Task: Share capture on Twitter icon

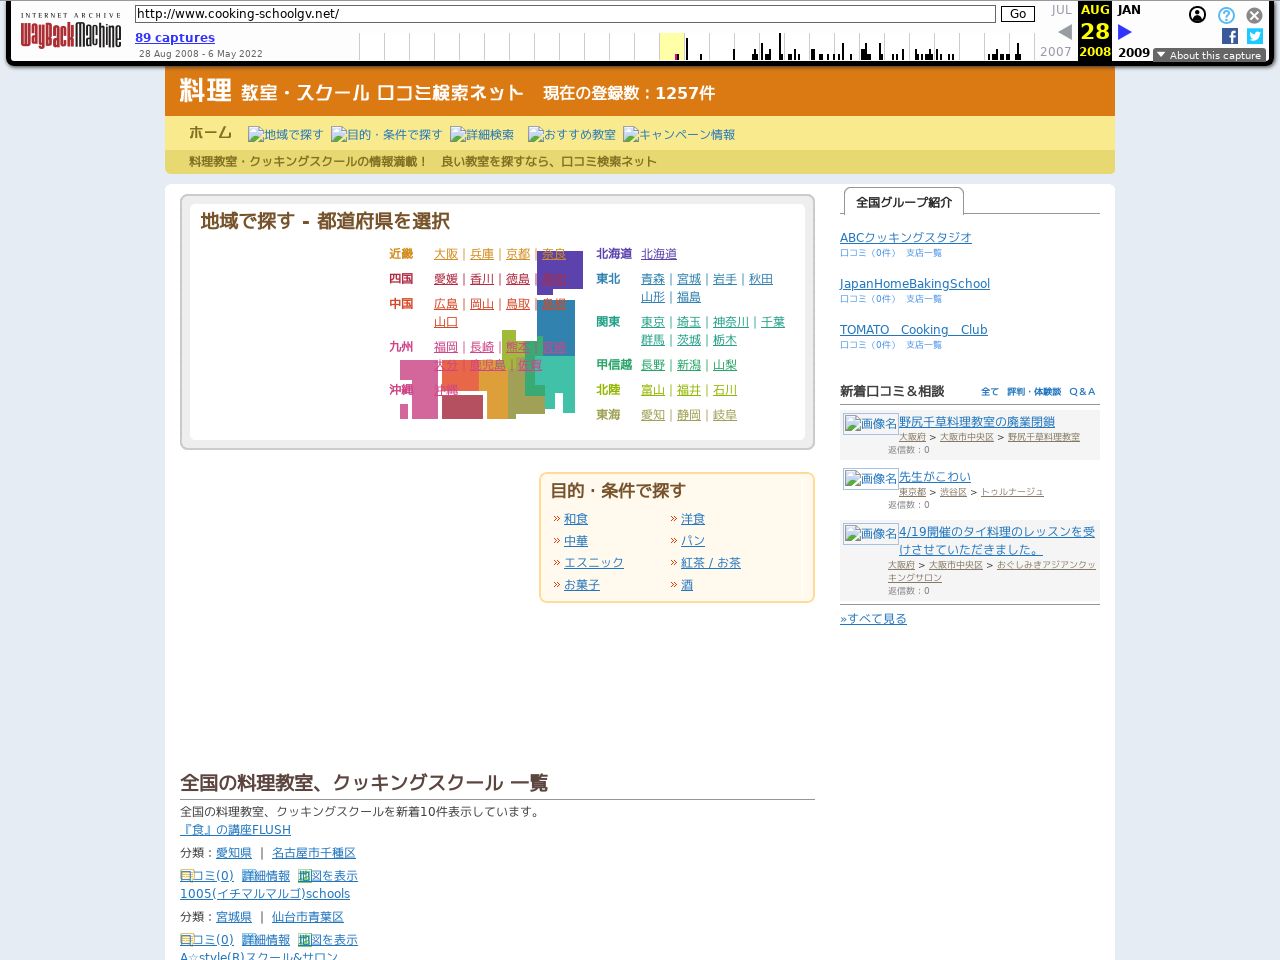Action: [x=1254, y=36]
